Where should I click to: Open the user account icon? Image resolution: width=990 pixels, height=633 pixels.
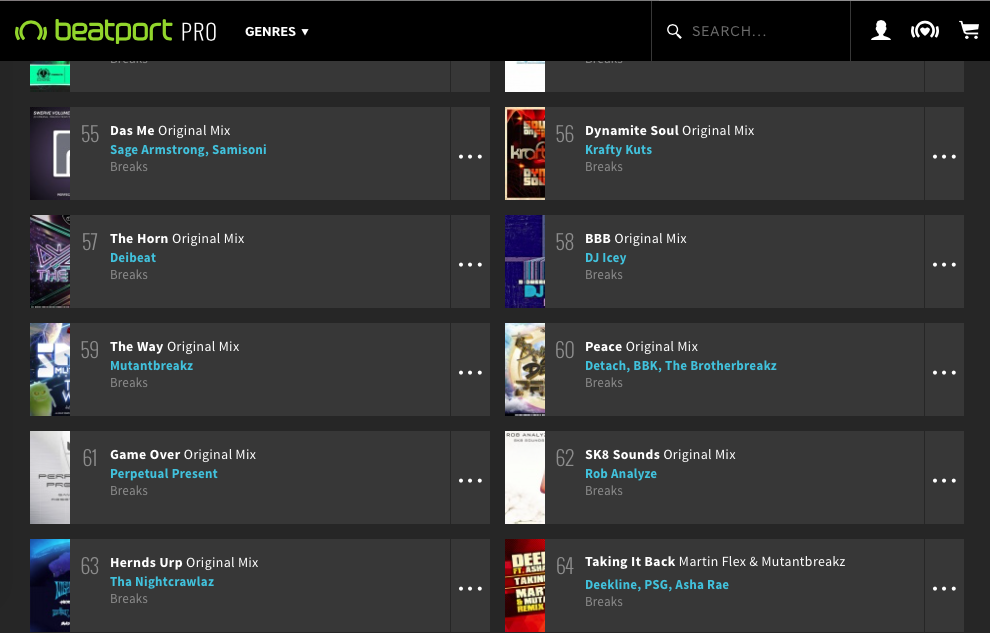(x=881, y=30)
